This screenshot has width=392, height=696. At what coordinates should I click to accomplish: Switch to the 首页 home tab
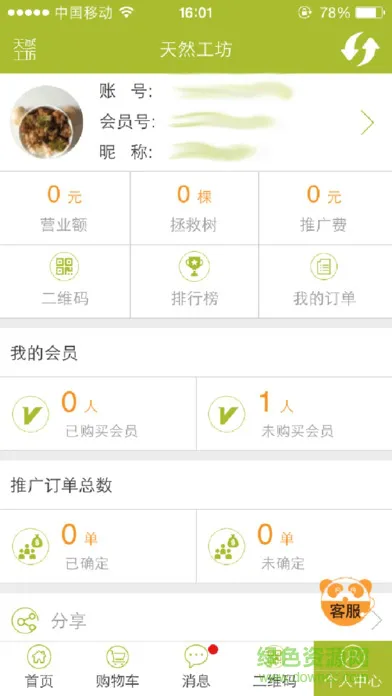(39, 668)
